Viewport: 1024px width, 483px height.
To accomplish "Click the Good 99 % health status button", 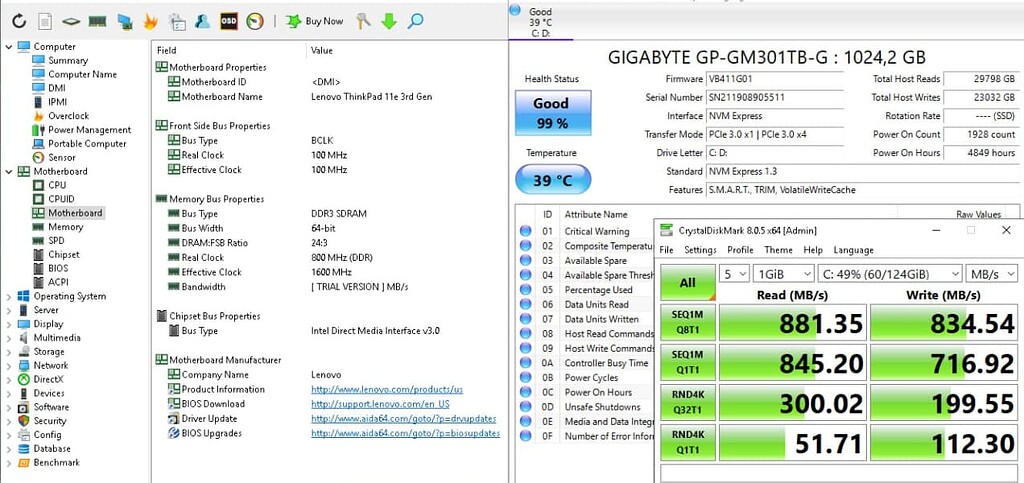I will pos(552,113).
